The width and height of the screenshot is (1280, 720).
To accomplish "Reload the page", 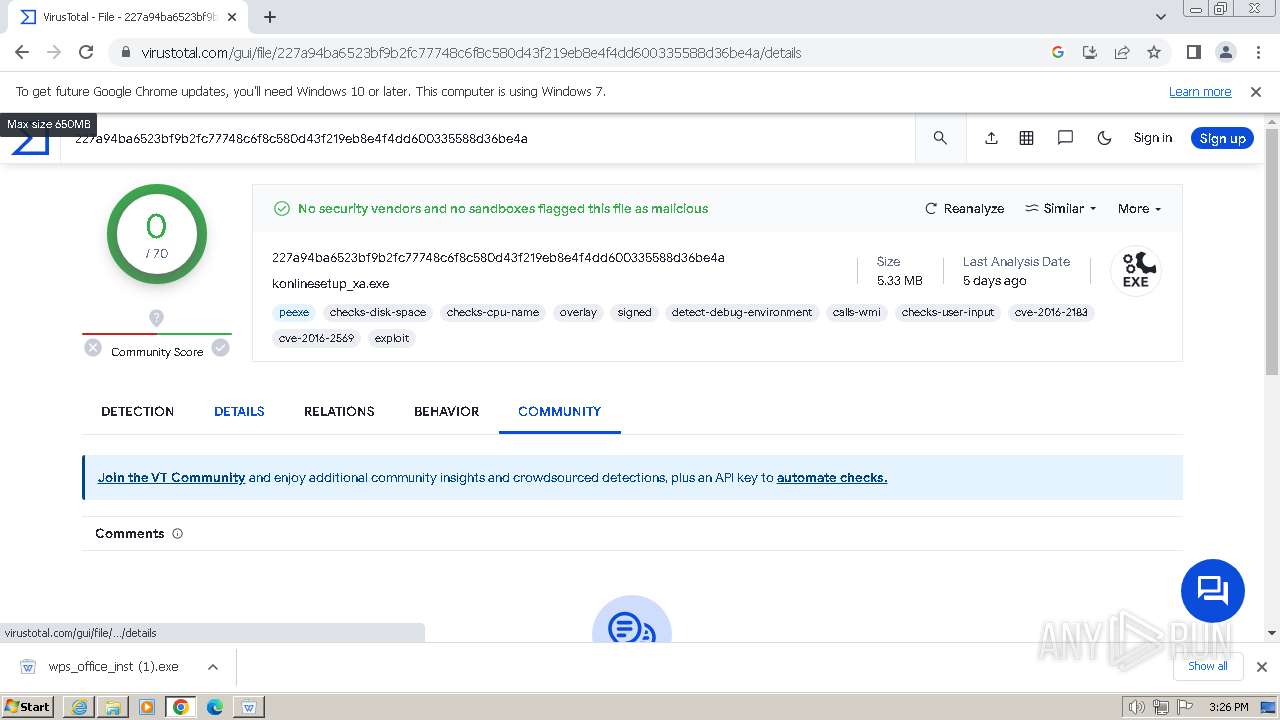I will coord(86,52).
